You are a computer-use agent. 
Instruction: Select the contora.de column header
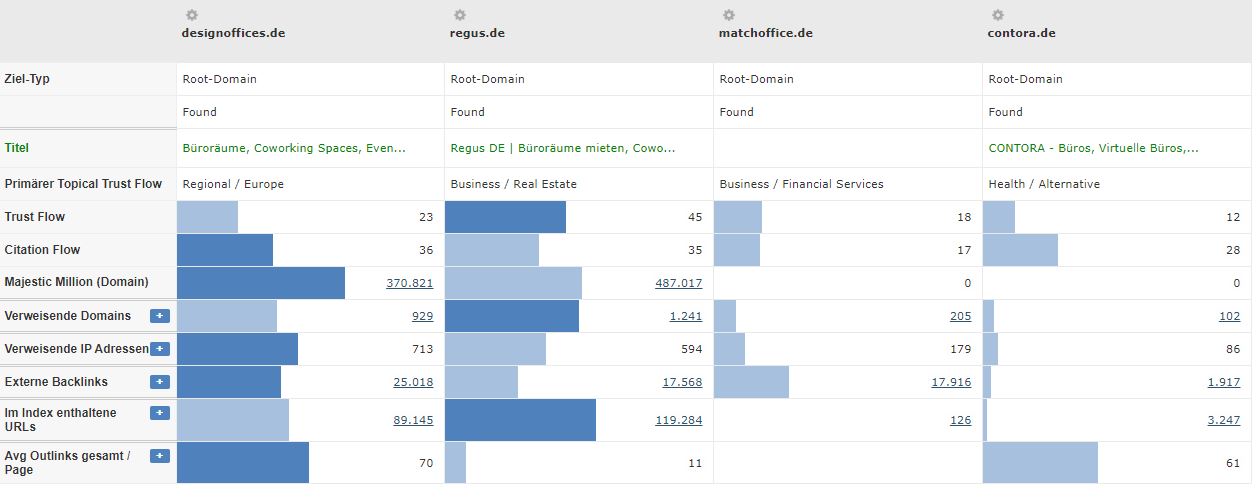pos(1022,33)
